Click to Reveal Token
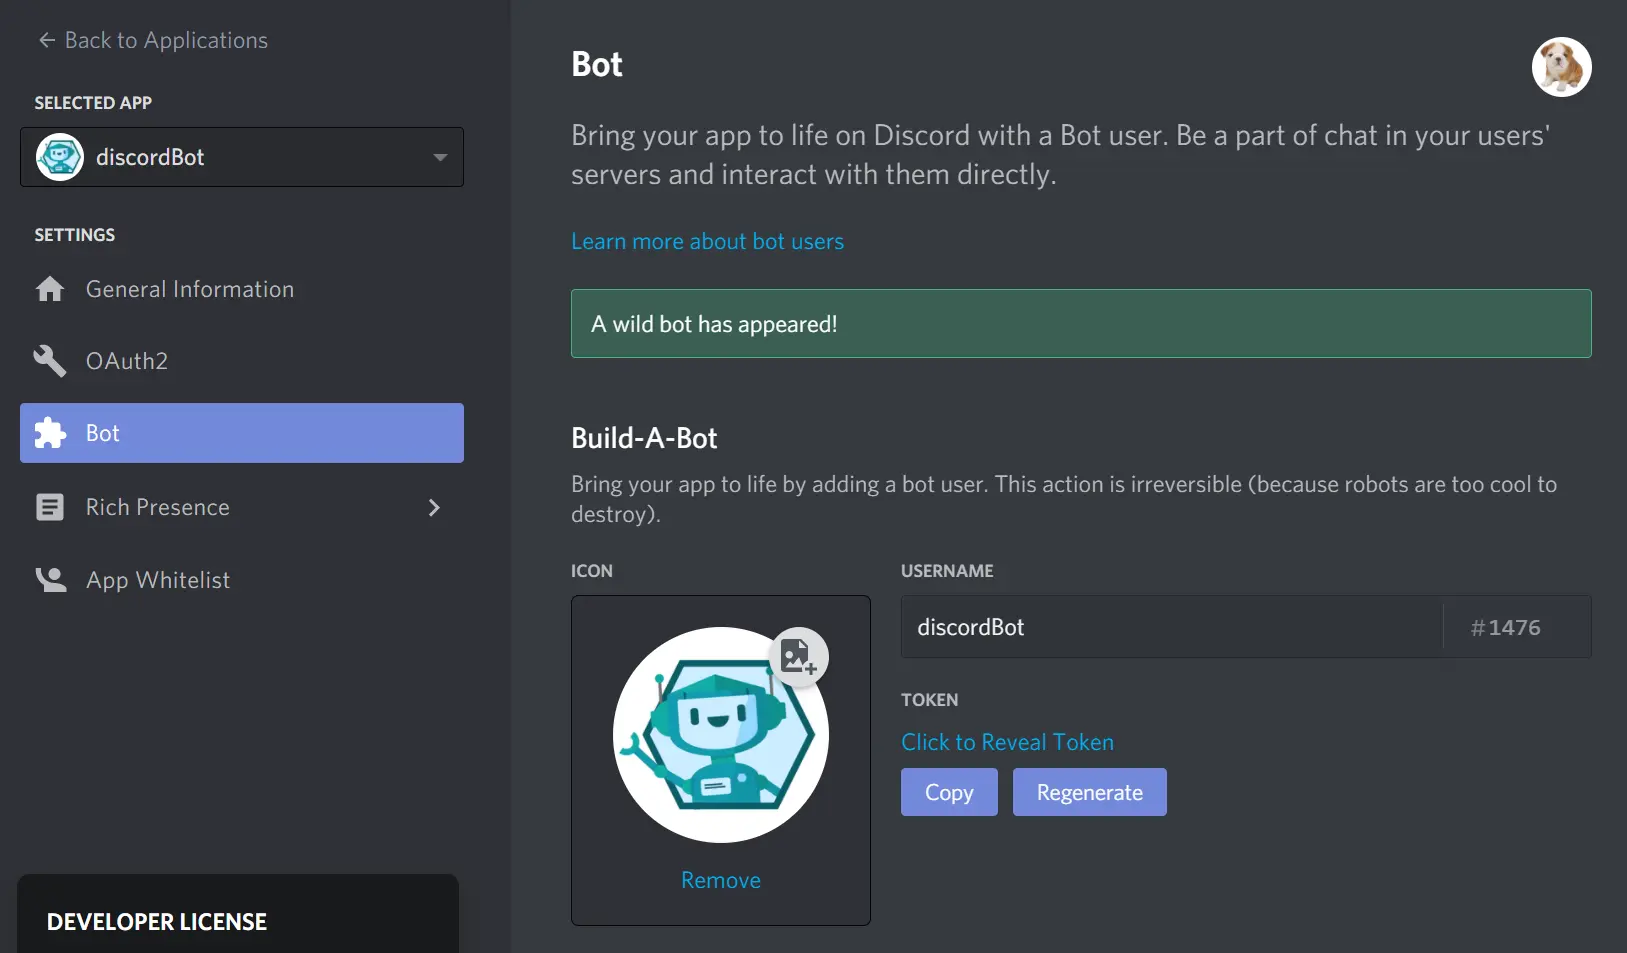The image size is (1627, 953). point(1007,741)
